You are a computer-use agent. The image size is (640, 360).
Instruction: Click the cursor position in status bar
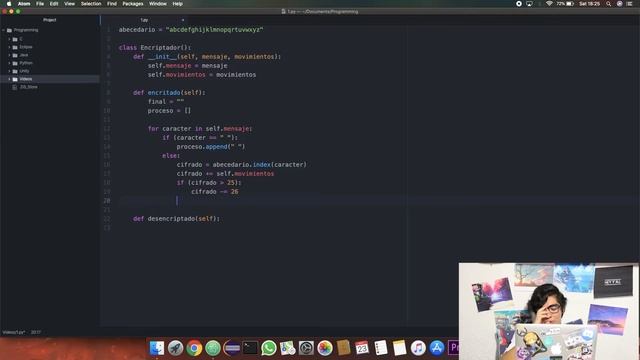[36, 332]
